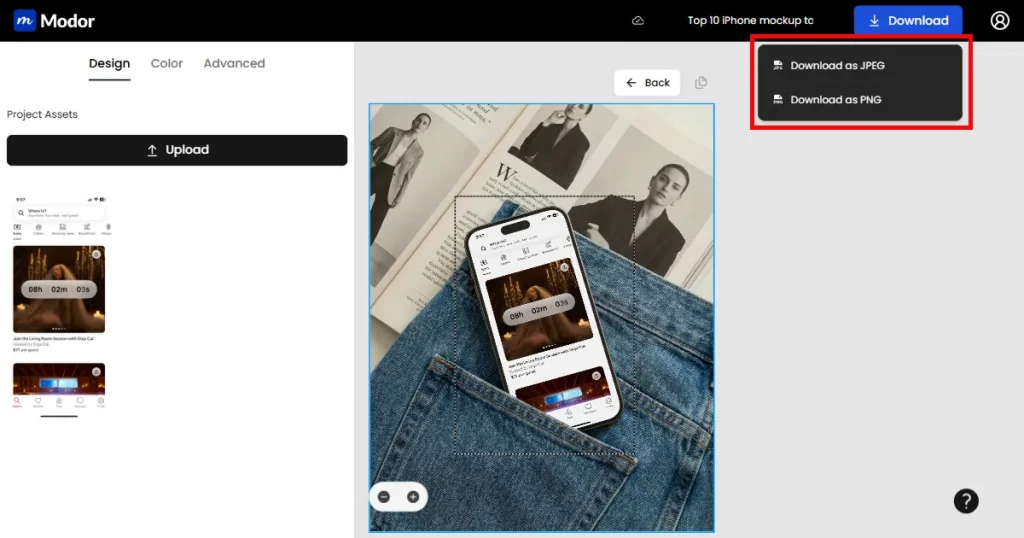This screenshot has width=1024, height=538.
Task: Choose Download as JPEG
Action: (x=837, y=66)
